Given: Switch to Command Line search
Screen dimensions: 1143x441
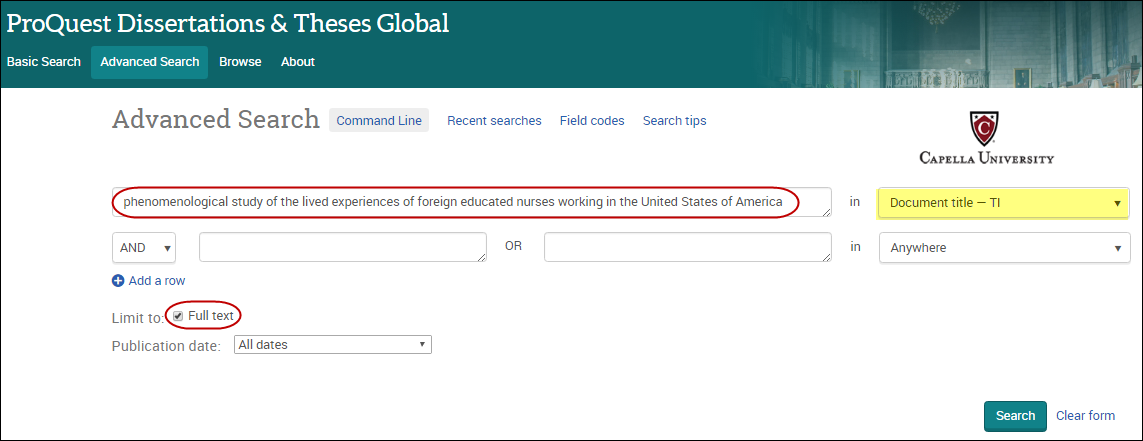Looking at the screenshot, I should pyautogui.click(x=379, y=120).
